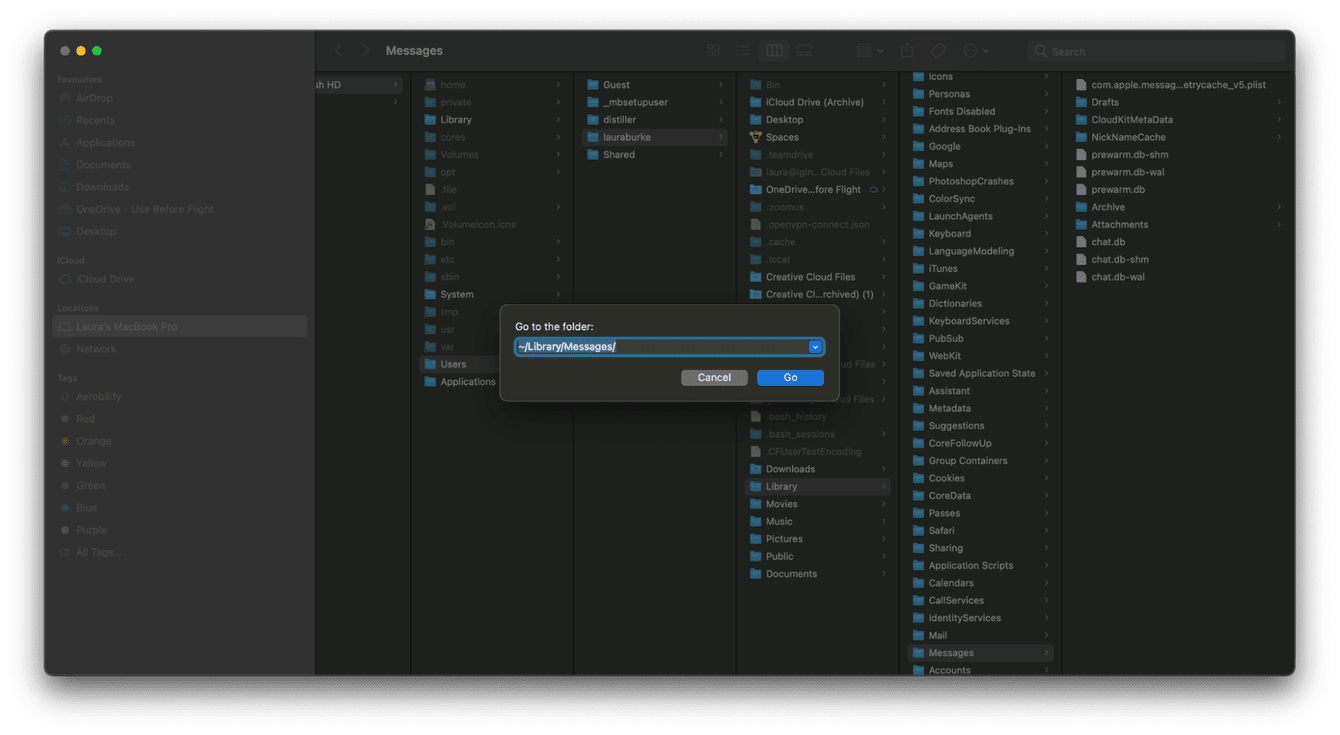Switch Finder to icon view
Image resolution: width=1340 pixels, height=735 pixels.
(x=713, y=51)
